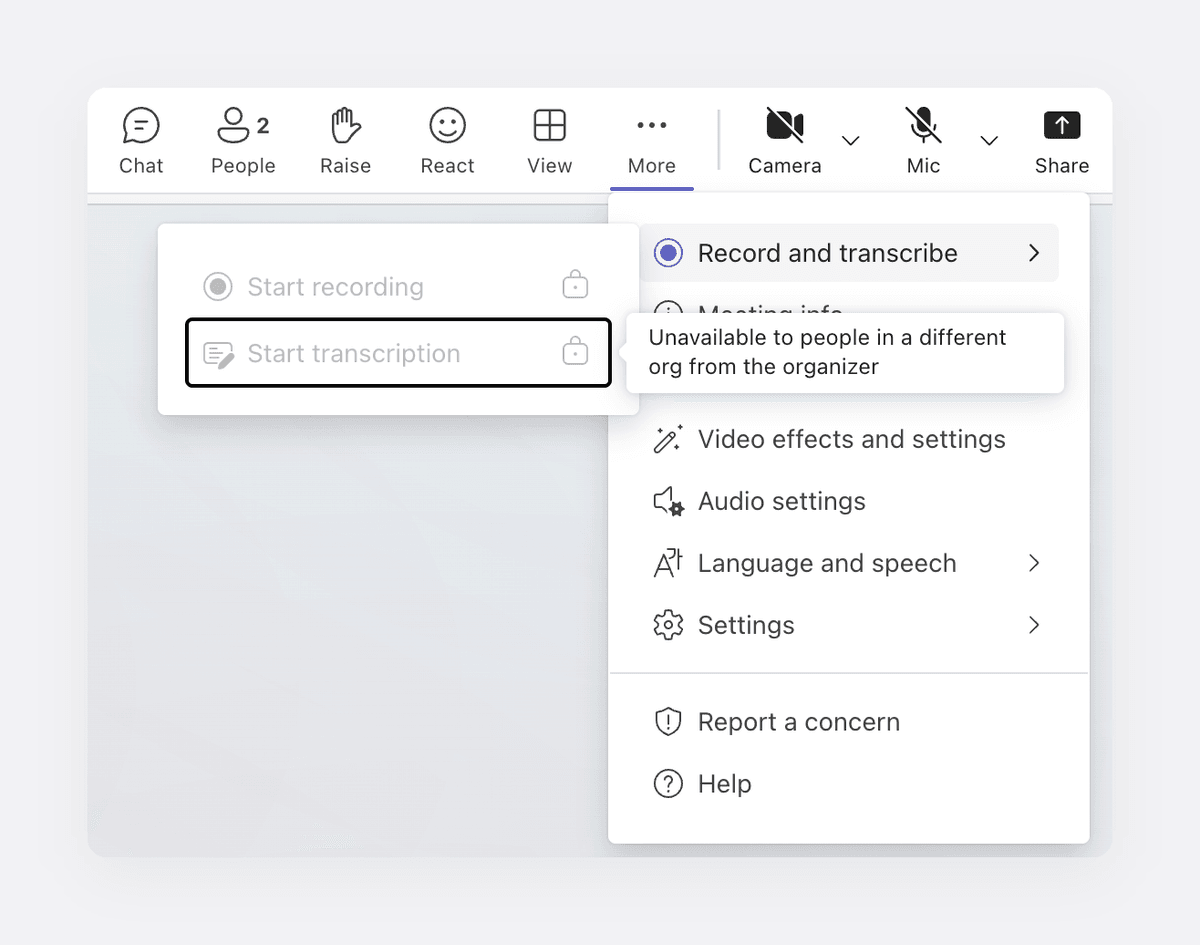The image size is (1200, 945).
Task: Open Camera device options arrow
Action: (x=850, y=141)
